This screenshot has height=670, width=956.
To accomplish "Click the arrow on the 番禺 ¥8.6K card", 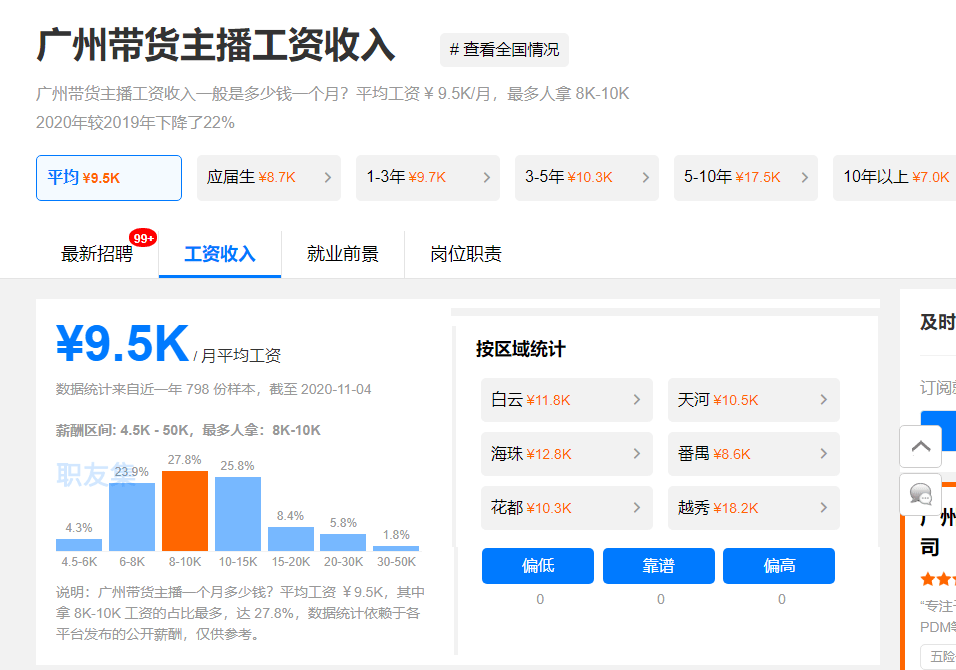I will 824,454.
